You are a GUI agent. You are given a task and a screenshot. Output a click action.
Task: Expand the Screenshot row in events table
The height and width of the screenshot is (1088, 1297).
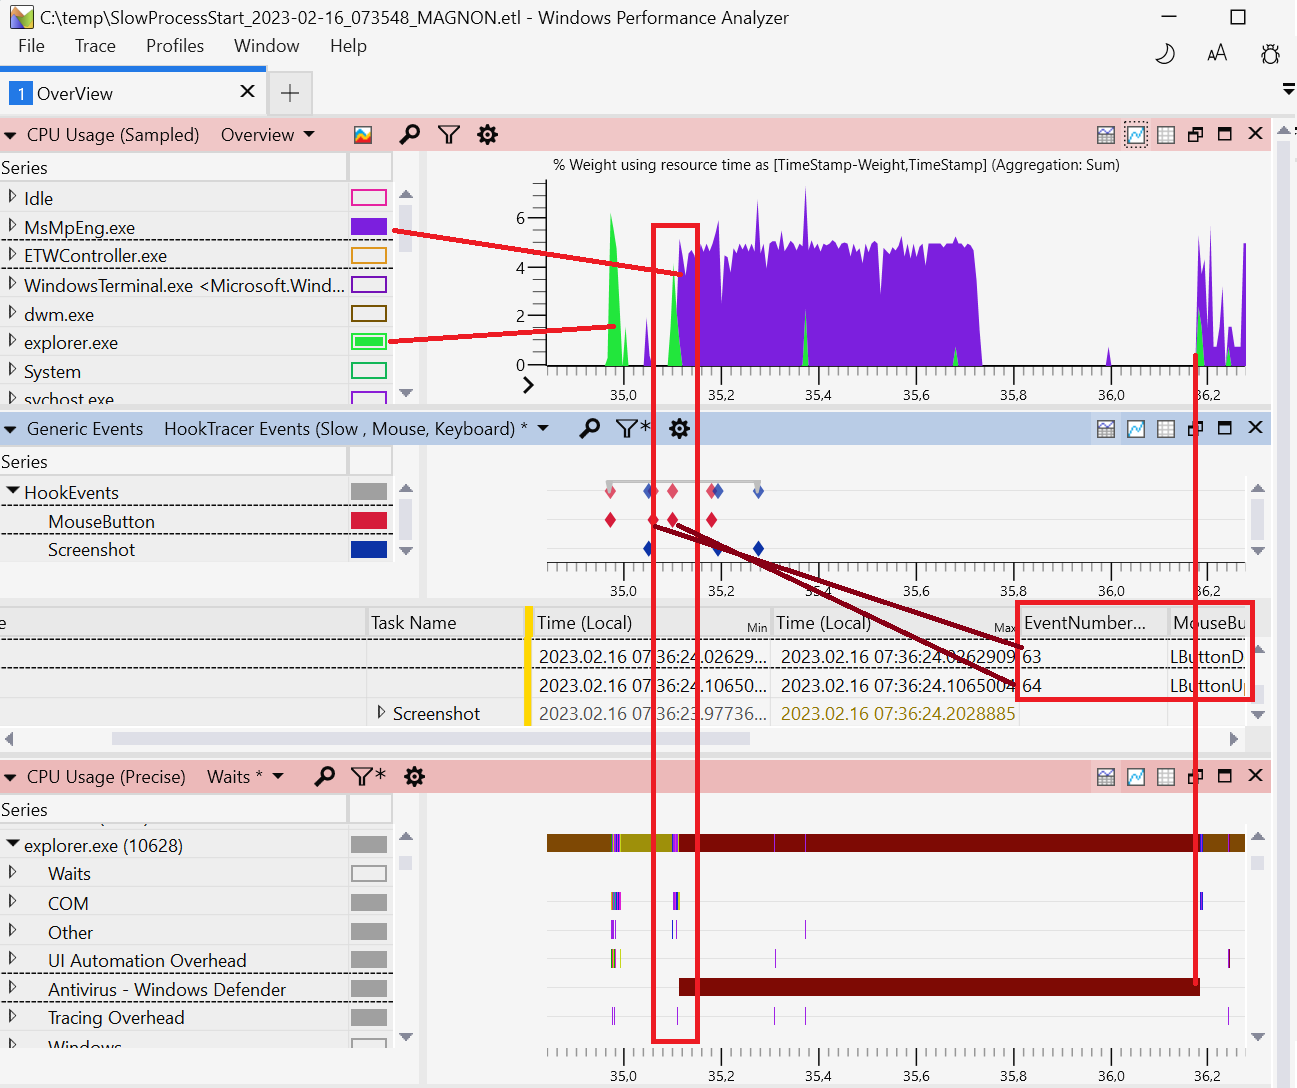381,713
